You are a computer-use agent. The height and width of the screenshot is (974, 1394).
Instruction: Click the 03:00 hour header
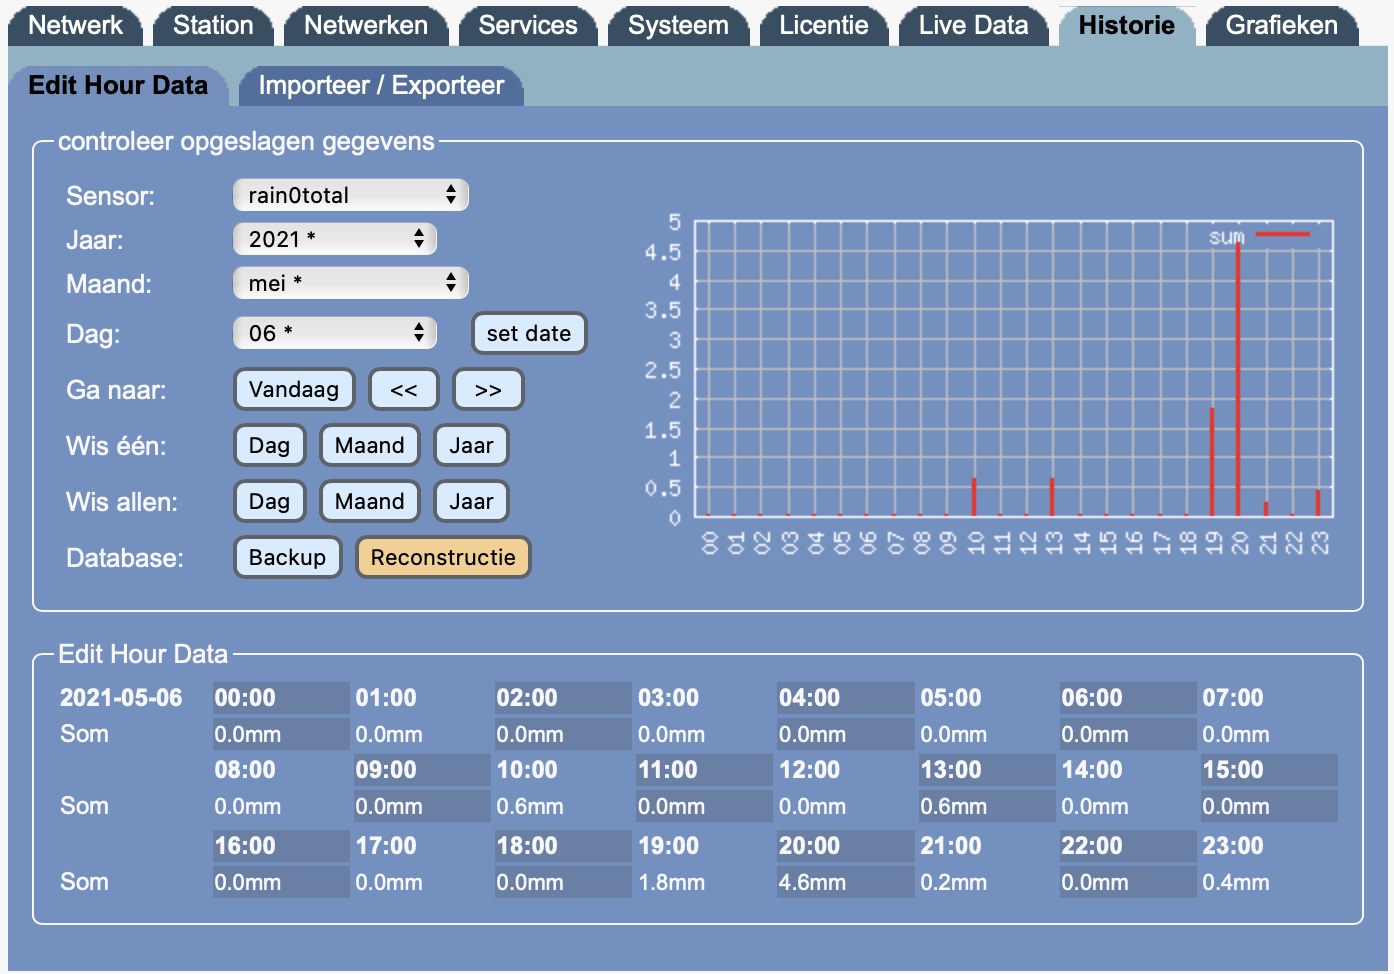[x=669, y=698]
